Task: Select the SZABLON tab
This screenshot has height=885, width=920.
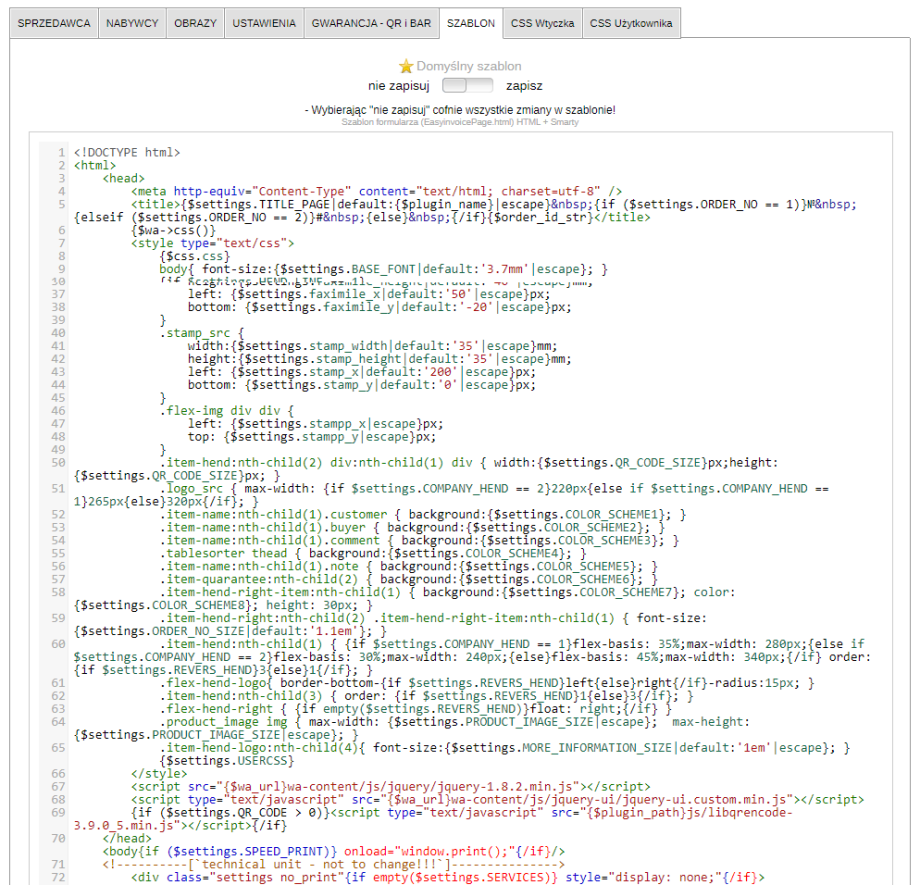Action: [471, 23]
